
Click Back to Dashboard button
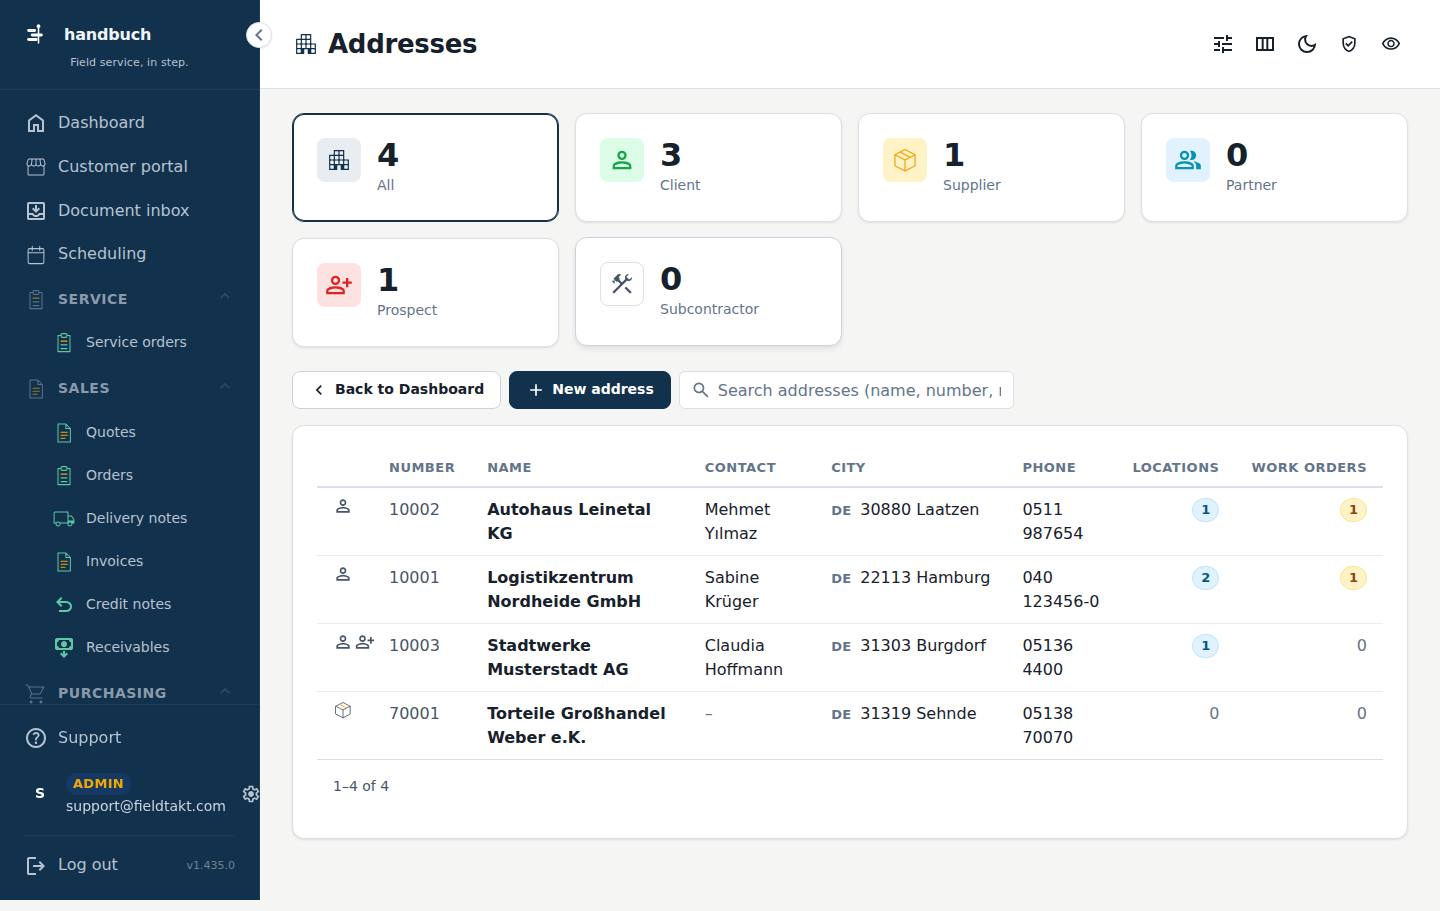(396, 390)
